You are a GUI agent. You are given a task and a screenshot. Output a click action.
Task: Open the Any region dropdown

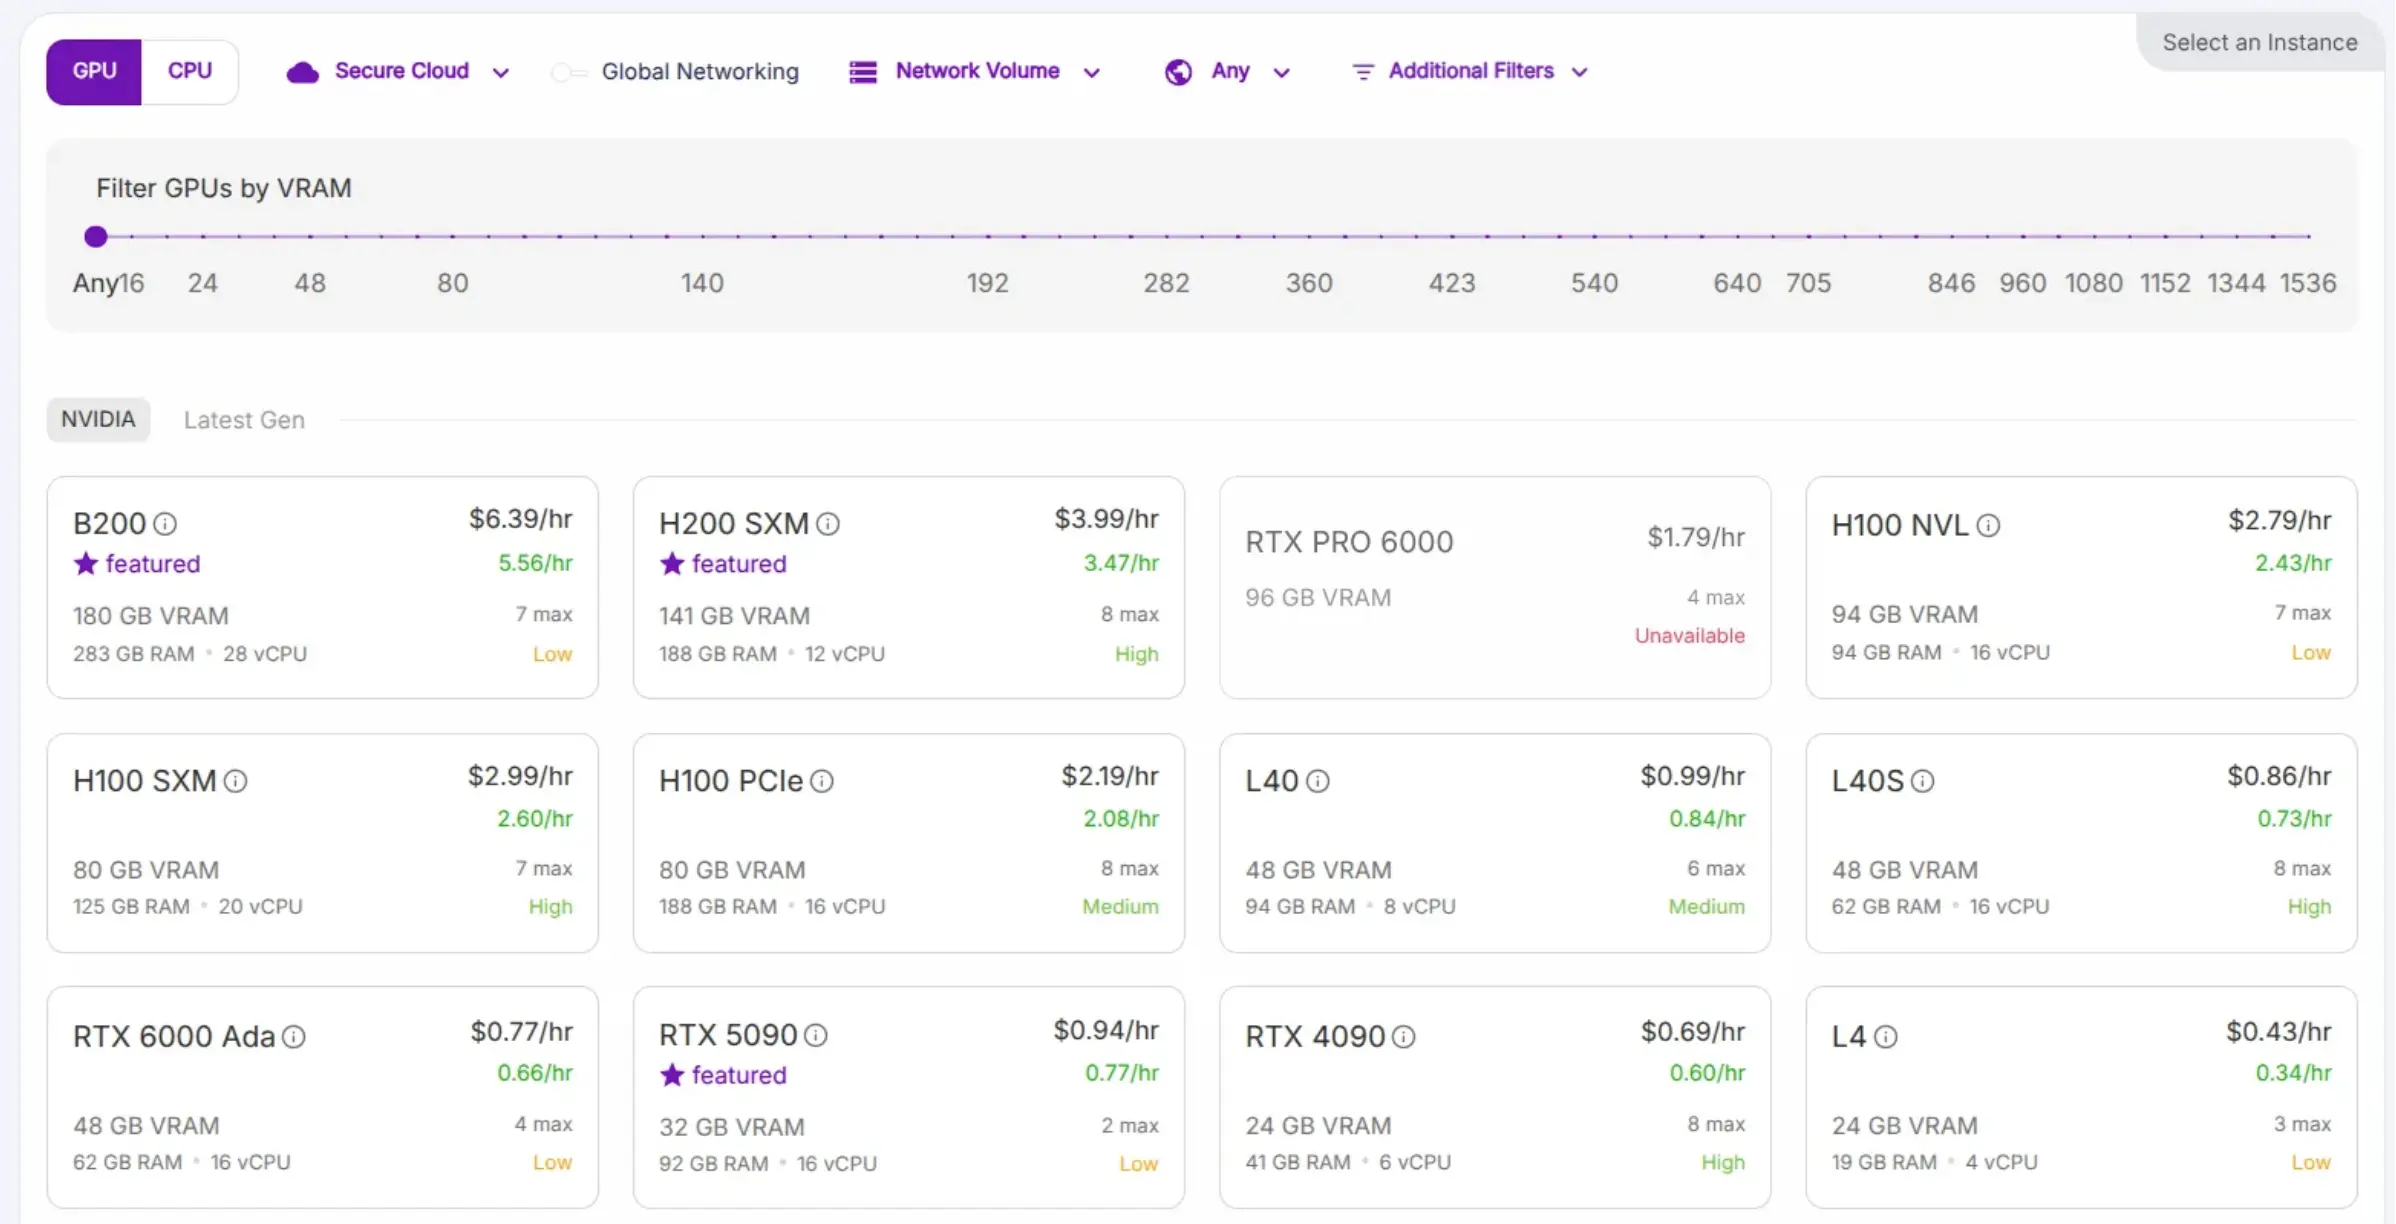pos(1228,71)
